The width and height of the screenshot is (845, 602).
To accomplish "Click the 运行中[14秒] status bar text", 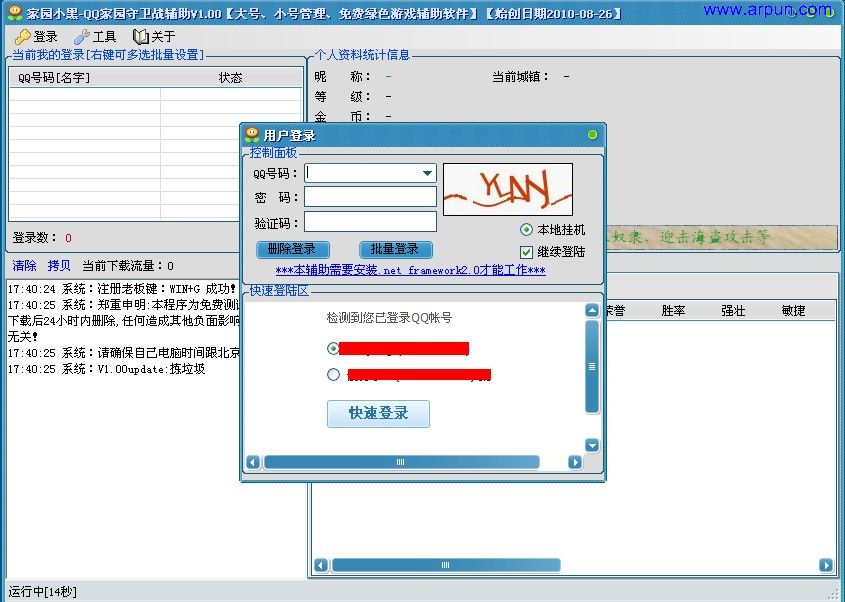I will tap(43, 591).
